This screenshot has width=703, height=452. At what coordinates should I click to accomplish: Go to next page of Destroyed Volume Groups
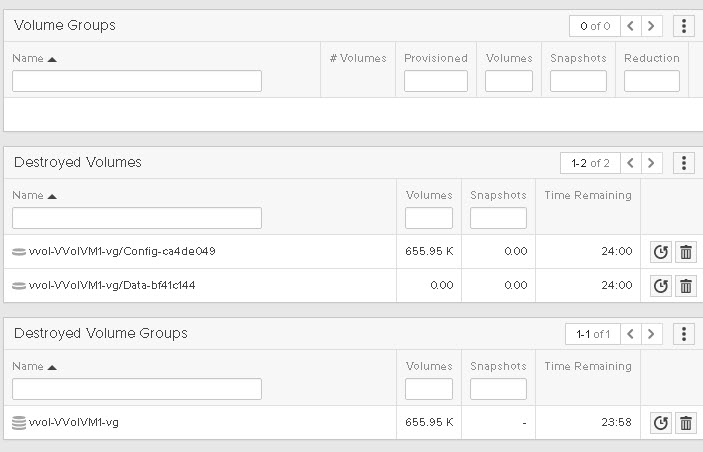[651, 334]
